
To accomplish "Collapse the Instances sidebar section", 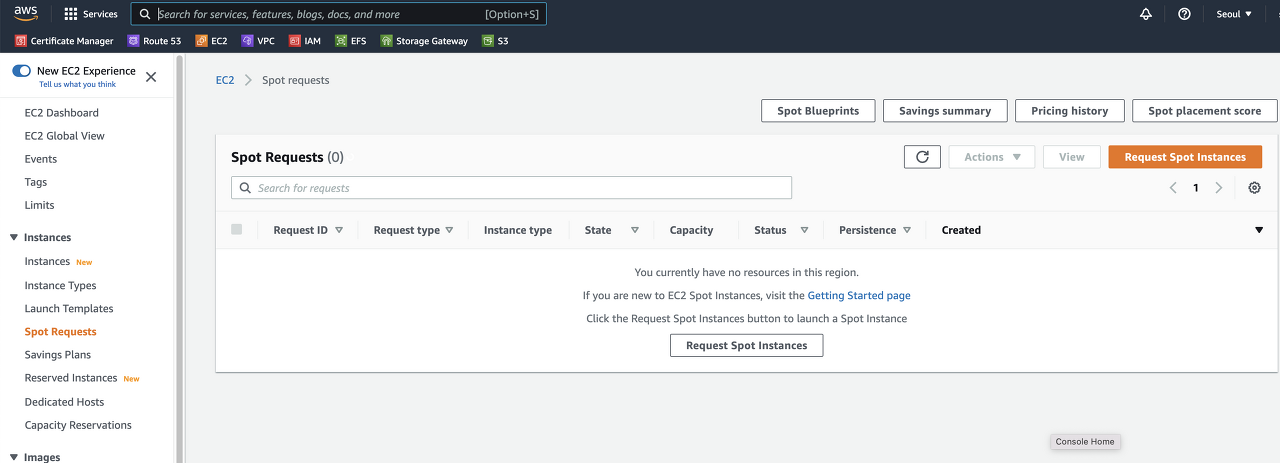I will point(14,237).
